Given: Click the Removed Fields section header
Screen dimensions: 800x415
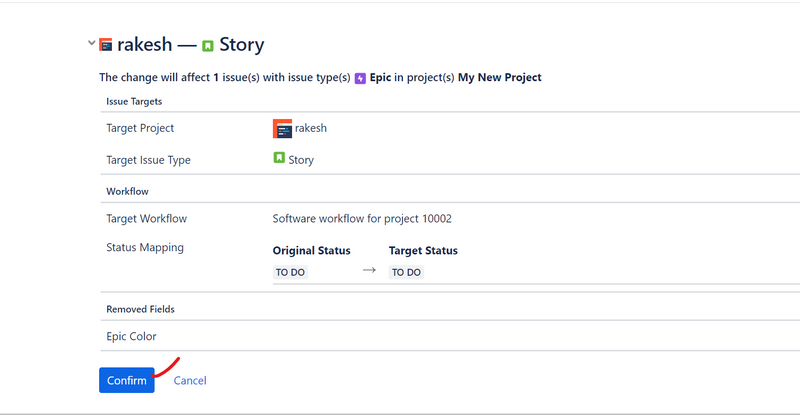Looking at the screenshot, I should [x=140, y=309].
